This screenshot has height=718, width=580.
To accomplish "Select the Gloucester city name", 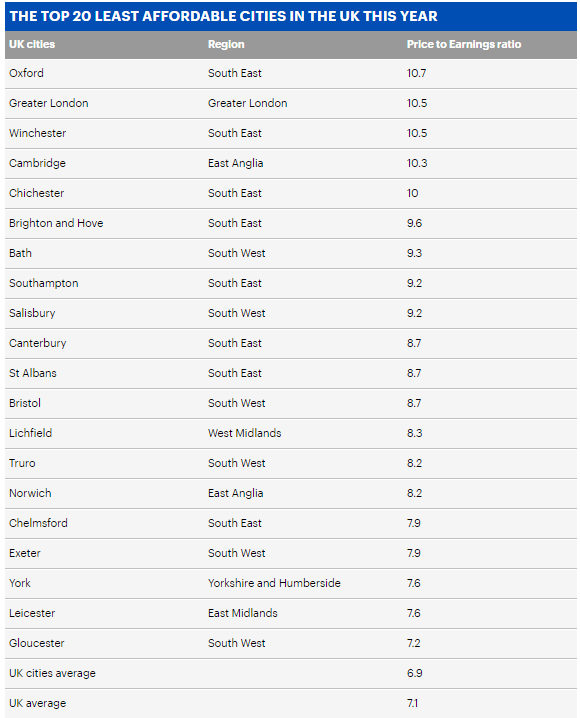I will point(37,643).
